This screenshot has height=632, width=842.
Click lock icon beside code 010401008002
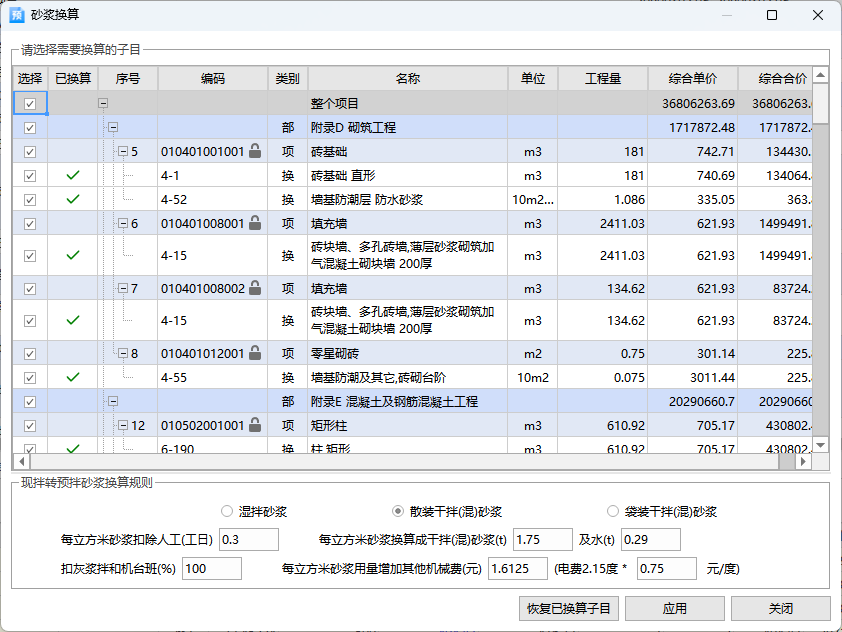(x=255, y=289)
